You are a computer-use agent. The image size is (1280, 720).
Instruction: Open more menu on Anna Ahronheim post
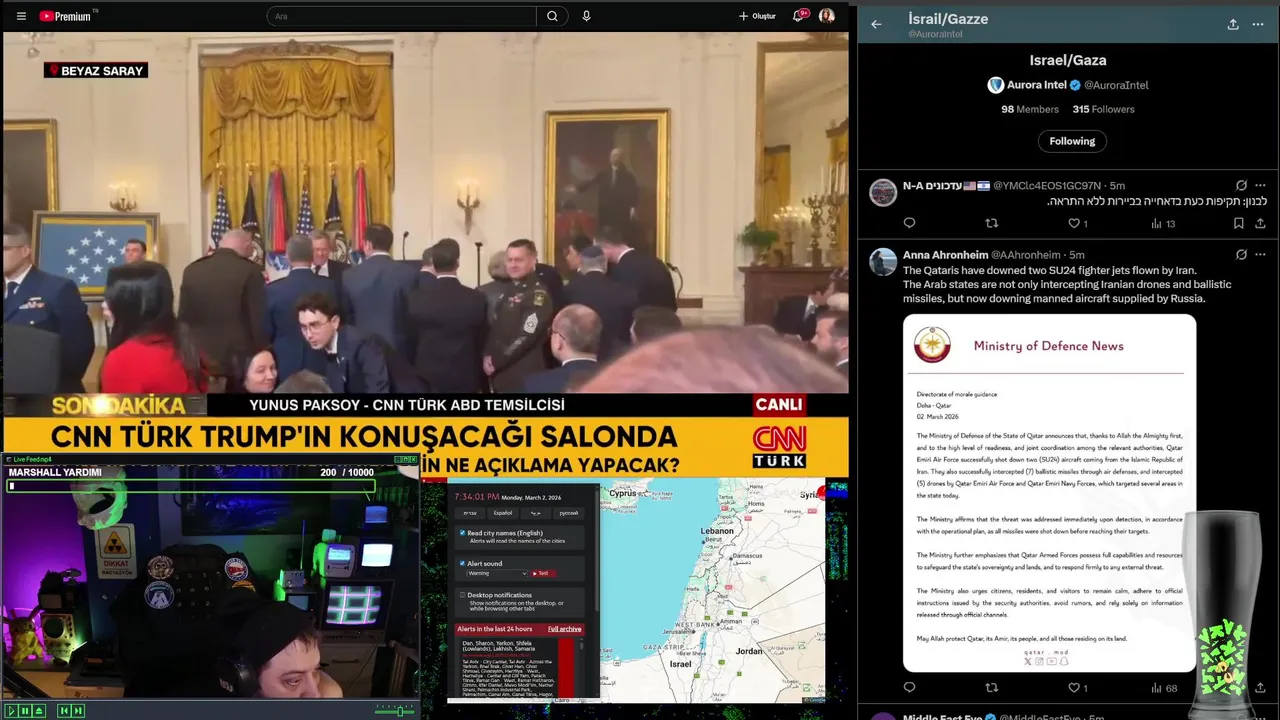point(1260,254)
